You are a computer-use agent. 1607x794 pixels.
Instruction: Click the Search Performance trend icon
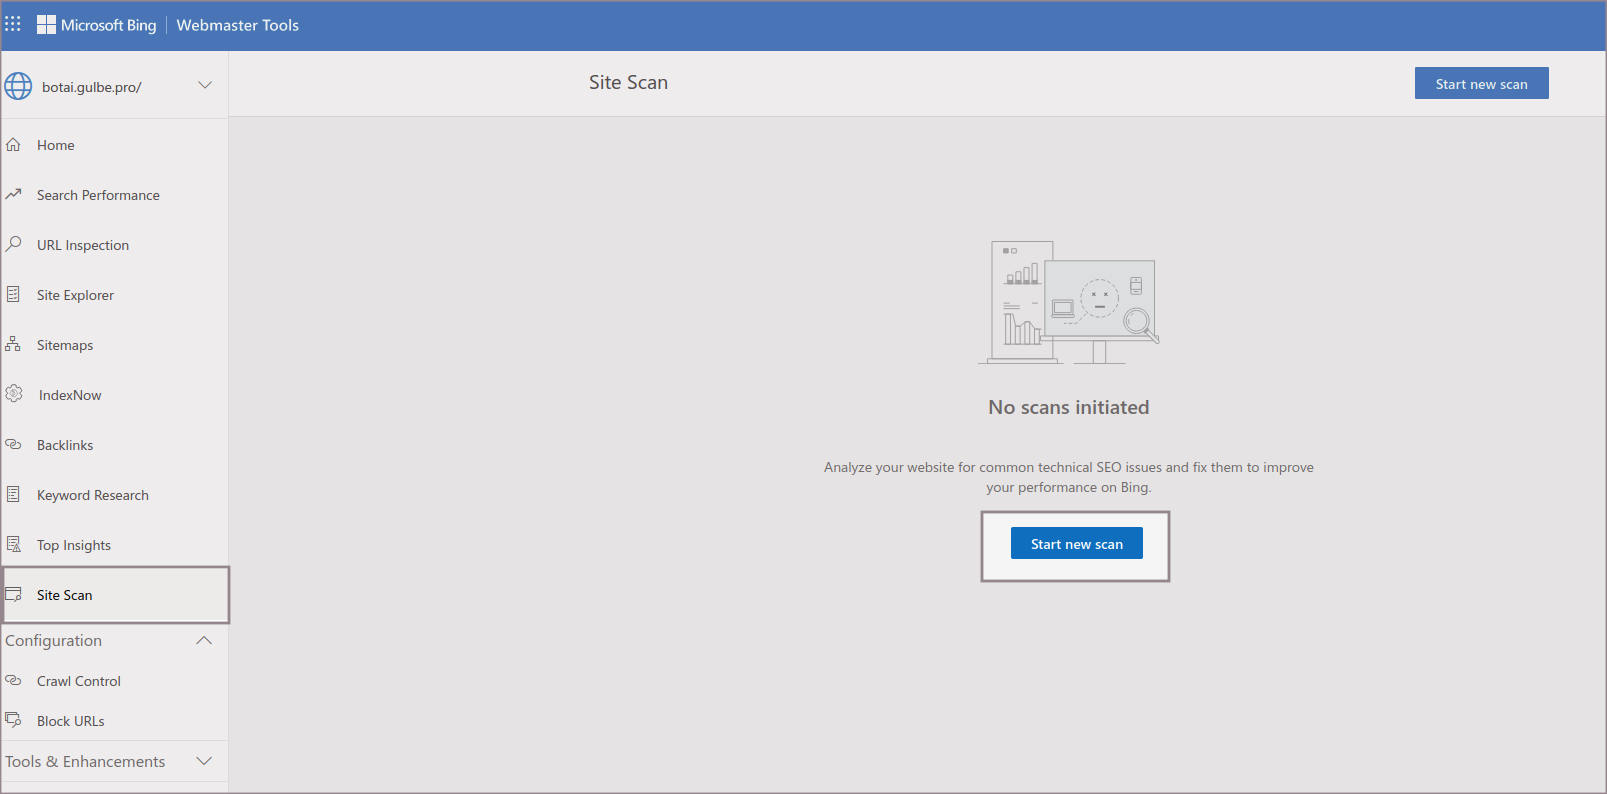point(13,195)
